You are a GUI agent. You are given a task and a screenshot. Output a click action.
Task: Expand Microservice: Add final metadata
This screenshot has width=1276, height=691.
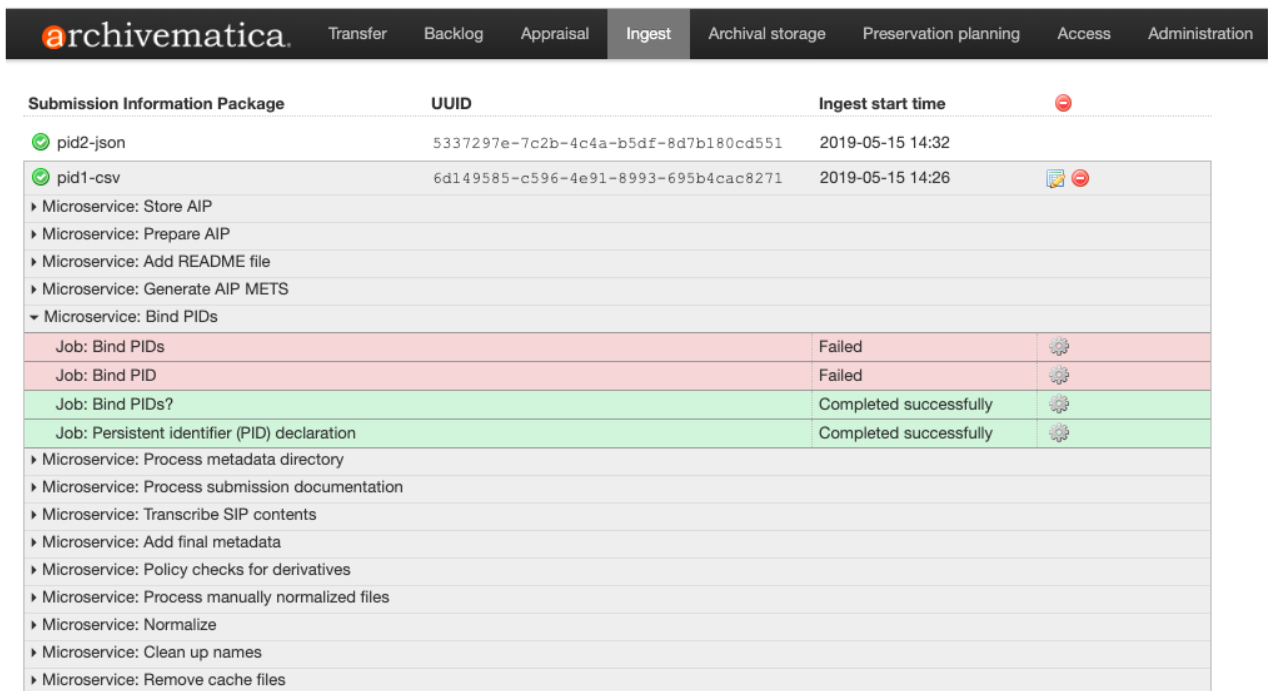click(x=156, y=542)
